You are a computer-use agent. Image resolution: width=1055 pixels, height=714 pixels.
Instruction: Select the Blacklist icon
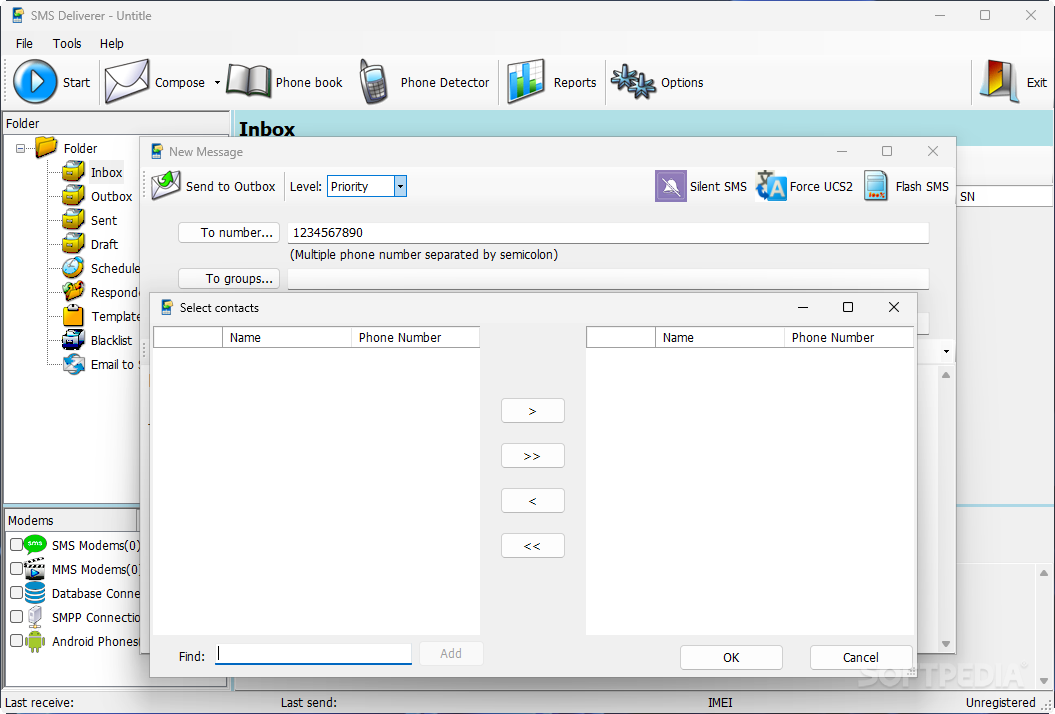point(73,340)
